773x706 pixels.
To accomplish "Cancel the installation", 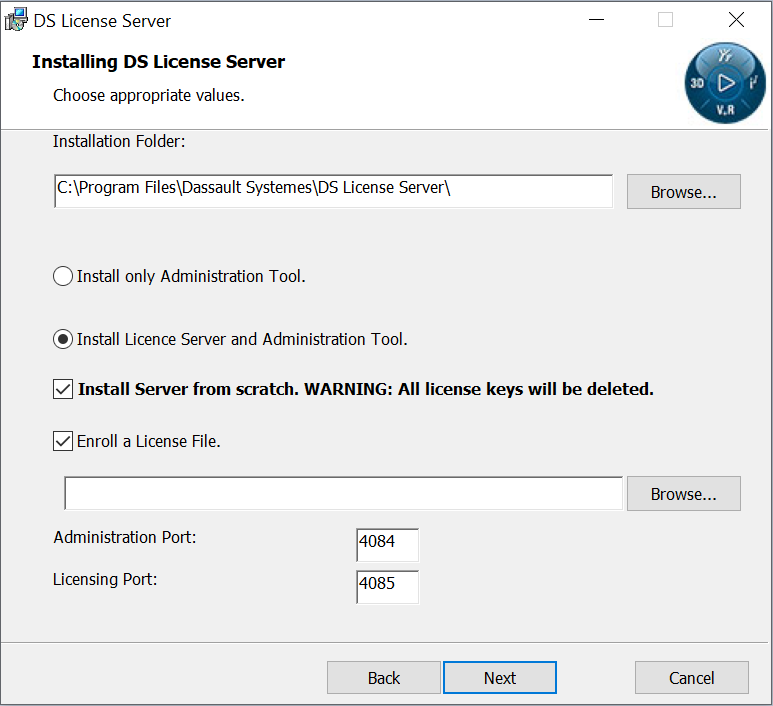I will pyautogui.click(x=692, y=678).
